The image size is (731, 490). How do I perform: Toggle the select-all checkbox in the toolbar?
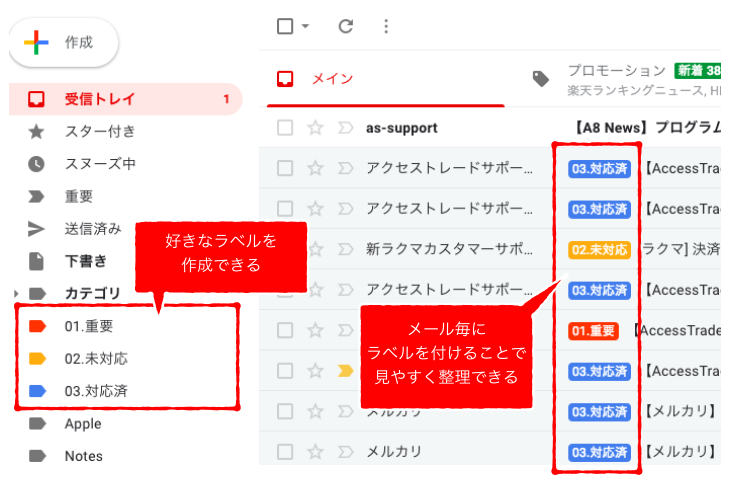(285, 26)
